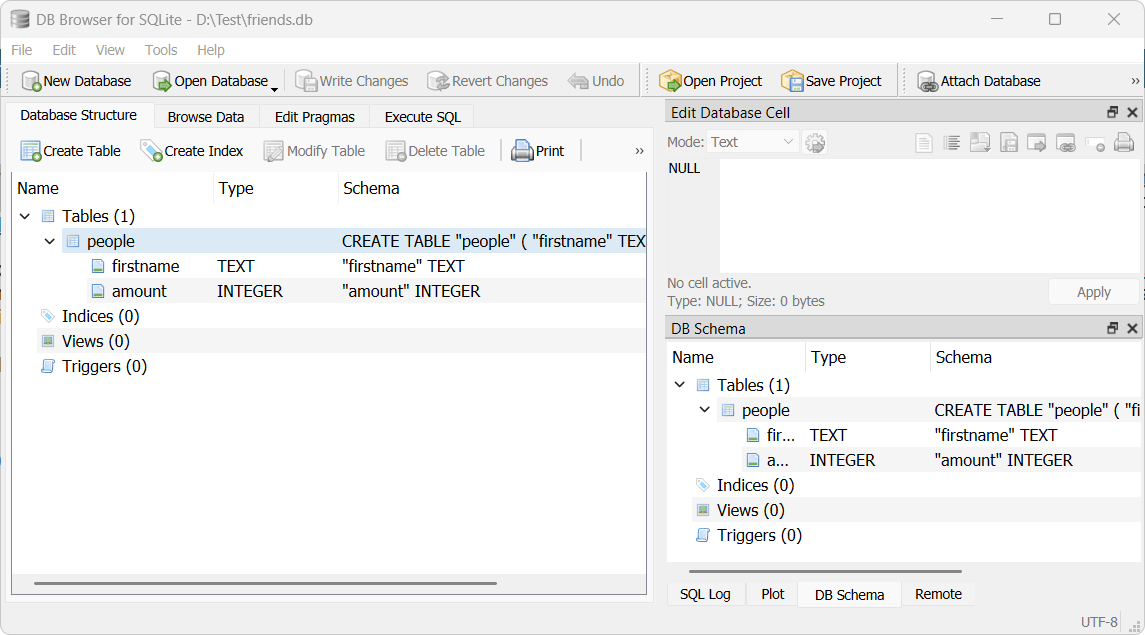The height and width of the screenshot is (635, 1145).
Task: Click the word wrap icon in the cell editor
Action: point(951,142)
